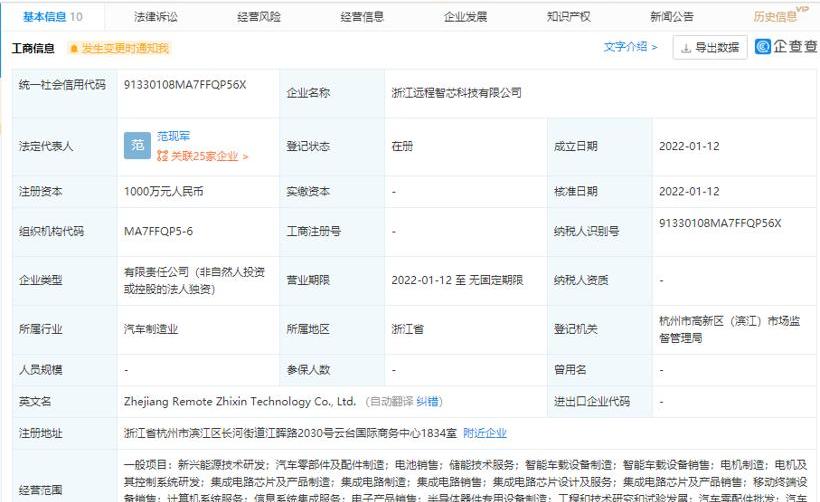Select English name Zhejiang Remote Zhixin Technology
This screenshot has width=820, height=502.
[240, 402]
